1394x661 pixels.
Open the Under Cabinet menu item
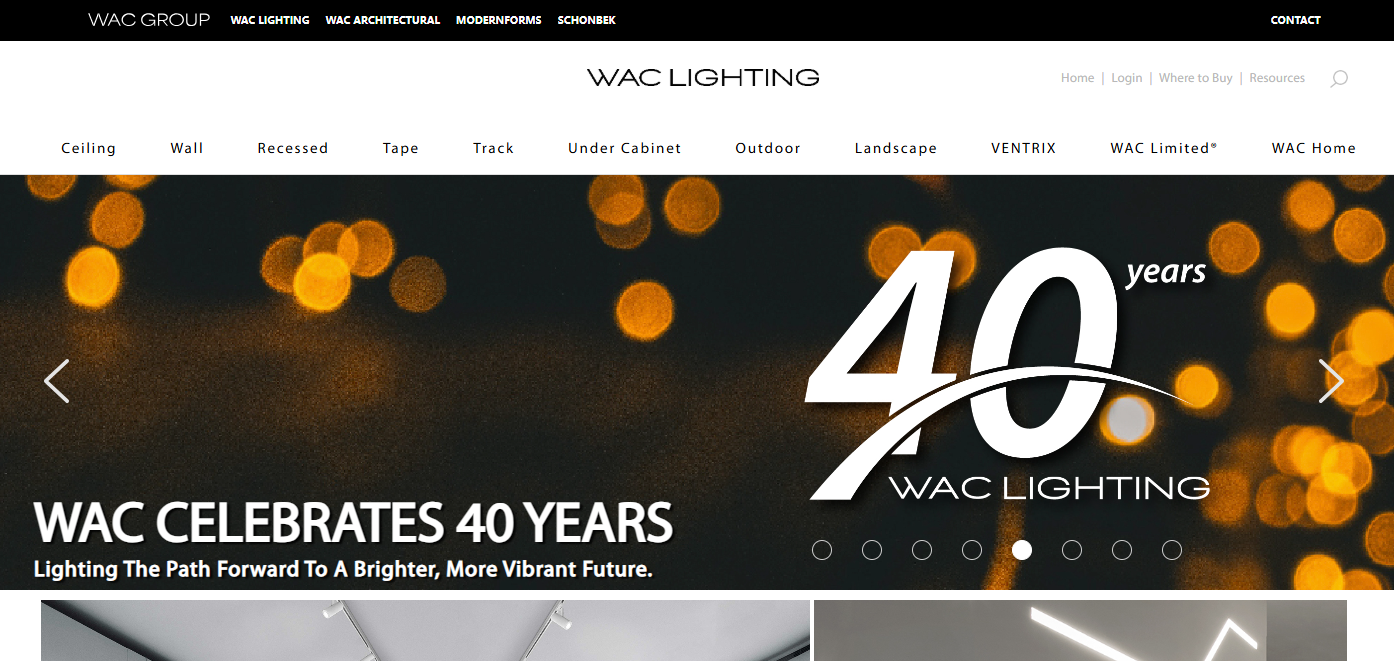tap(625, 148)
